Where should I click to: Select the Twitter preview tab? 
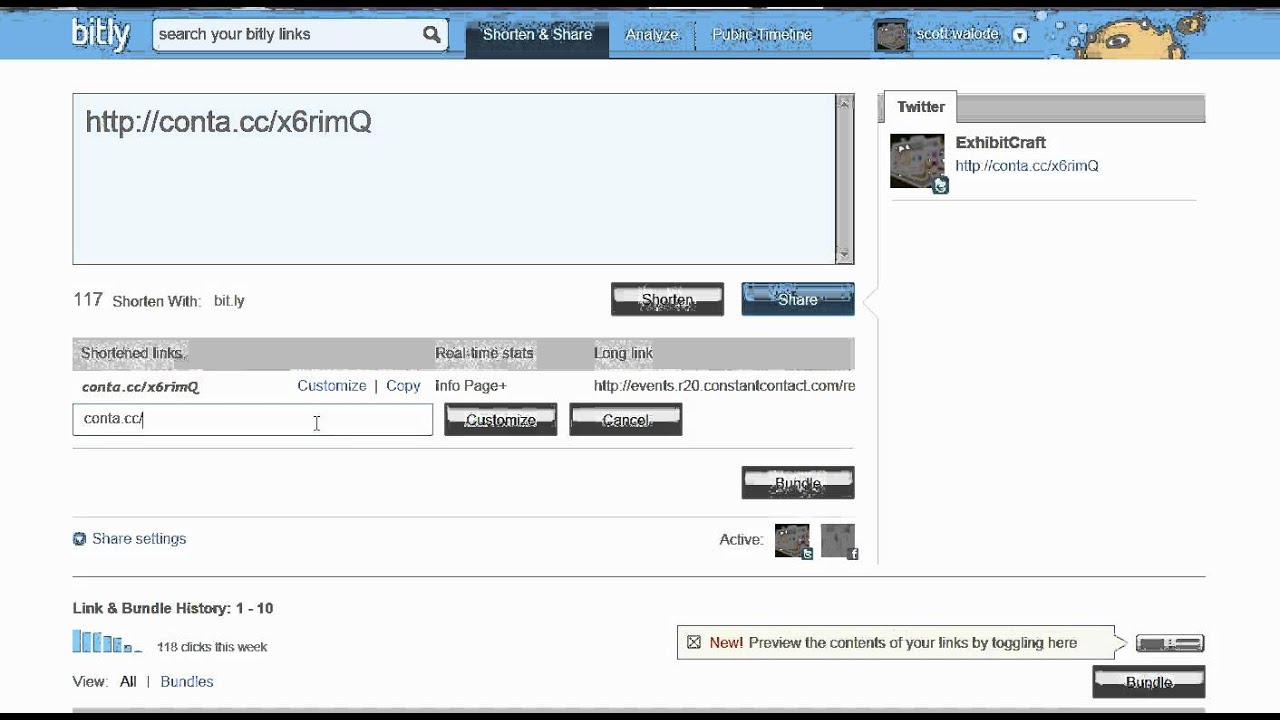point(921,107)
